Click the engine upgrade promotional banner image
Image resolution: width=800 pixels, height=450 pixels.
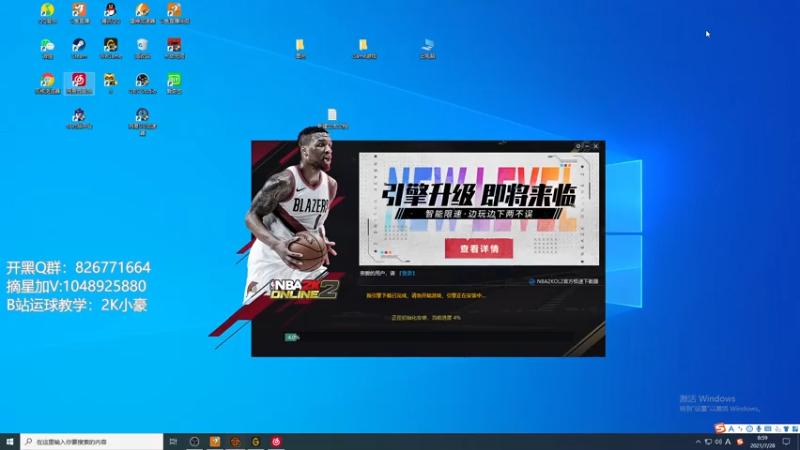[x=479, y=208]
